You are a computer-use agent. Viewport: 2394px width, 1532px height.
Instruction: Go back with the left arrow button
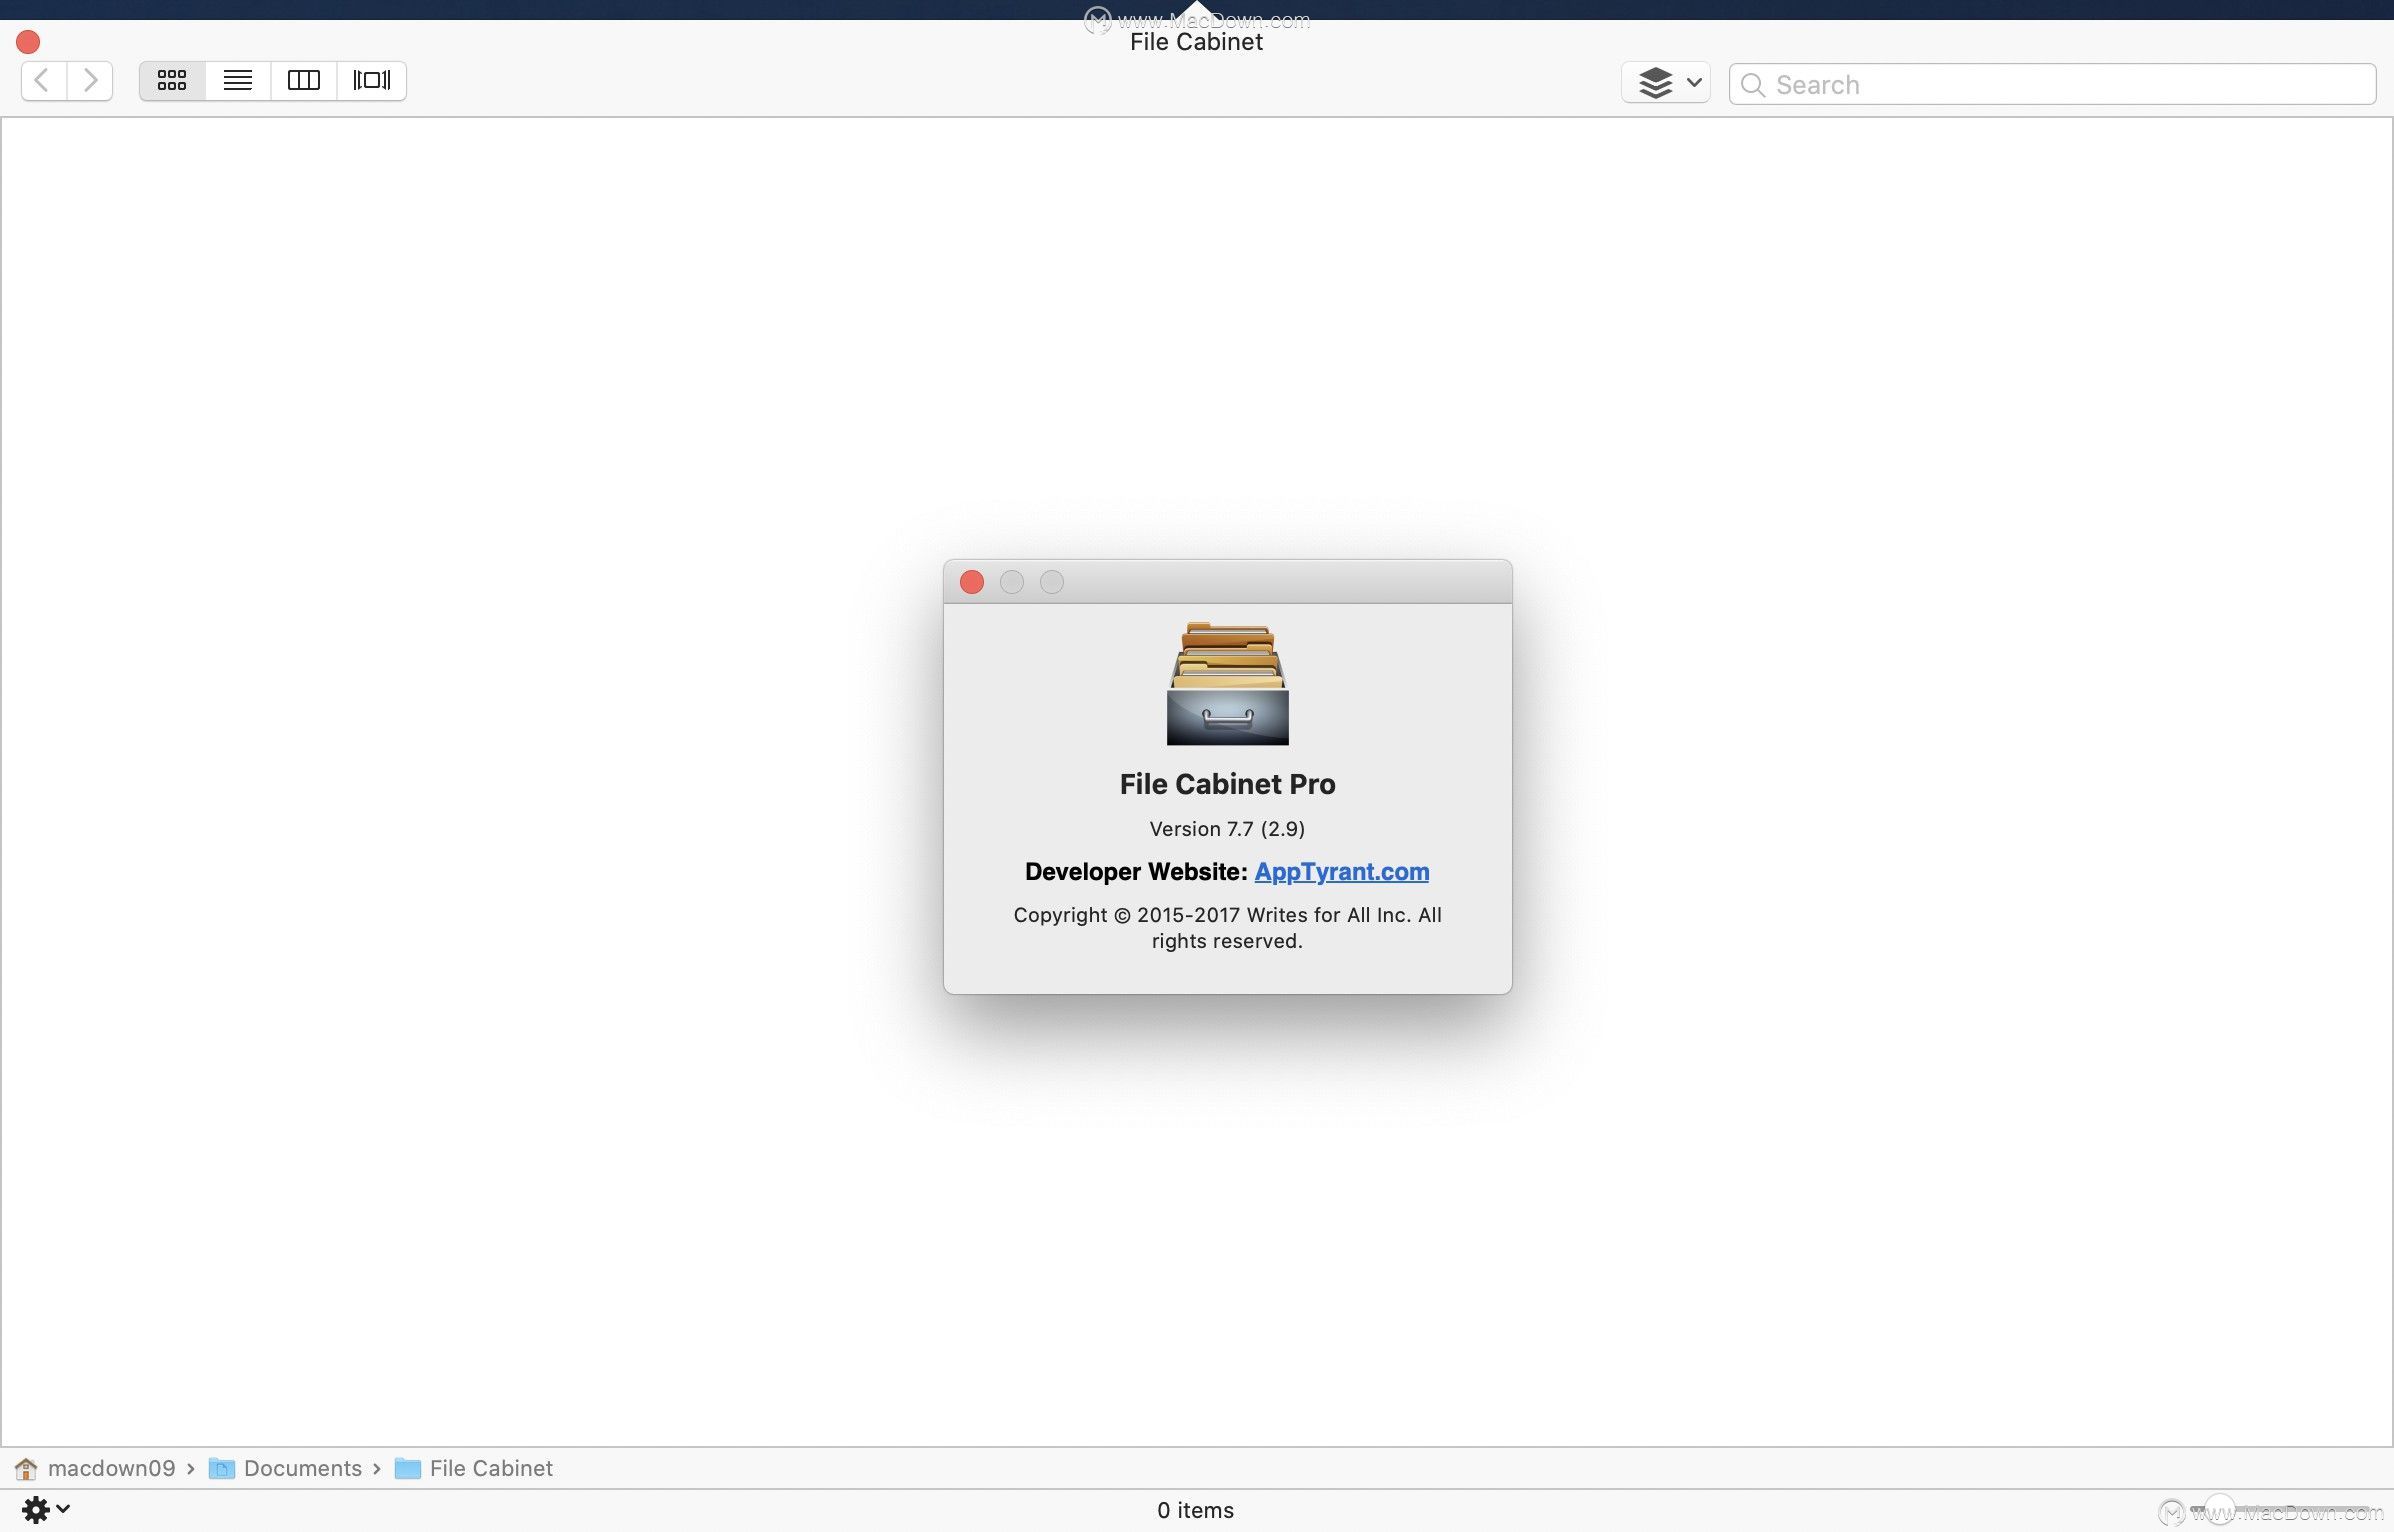click(x=44, y=81)
